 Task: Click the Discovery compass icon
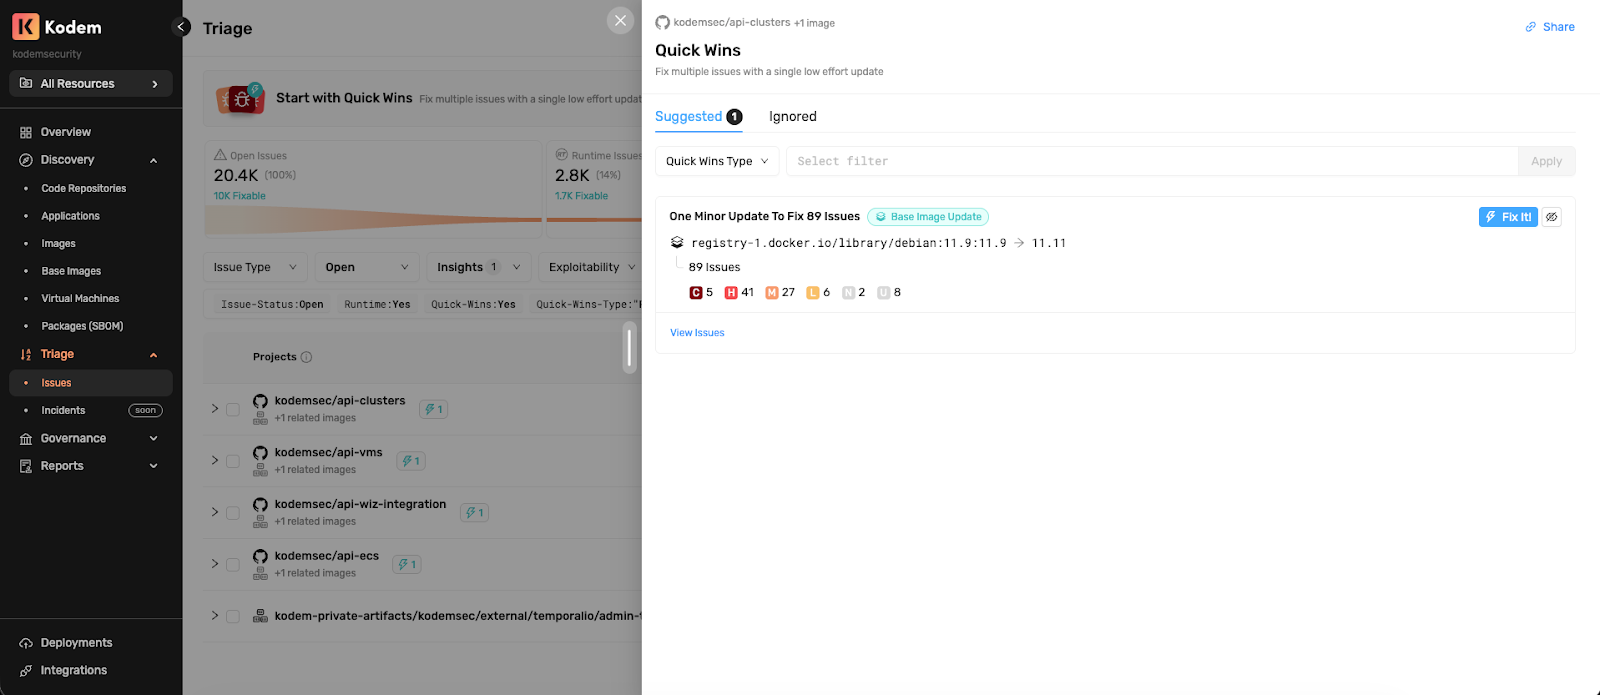coord(26,160)
